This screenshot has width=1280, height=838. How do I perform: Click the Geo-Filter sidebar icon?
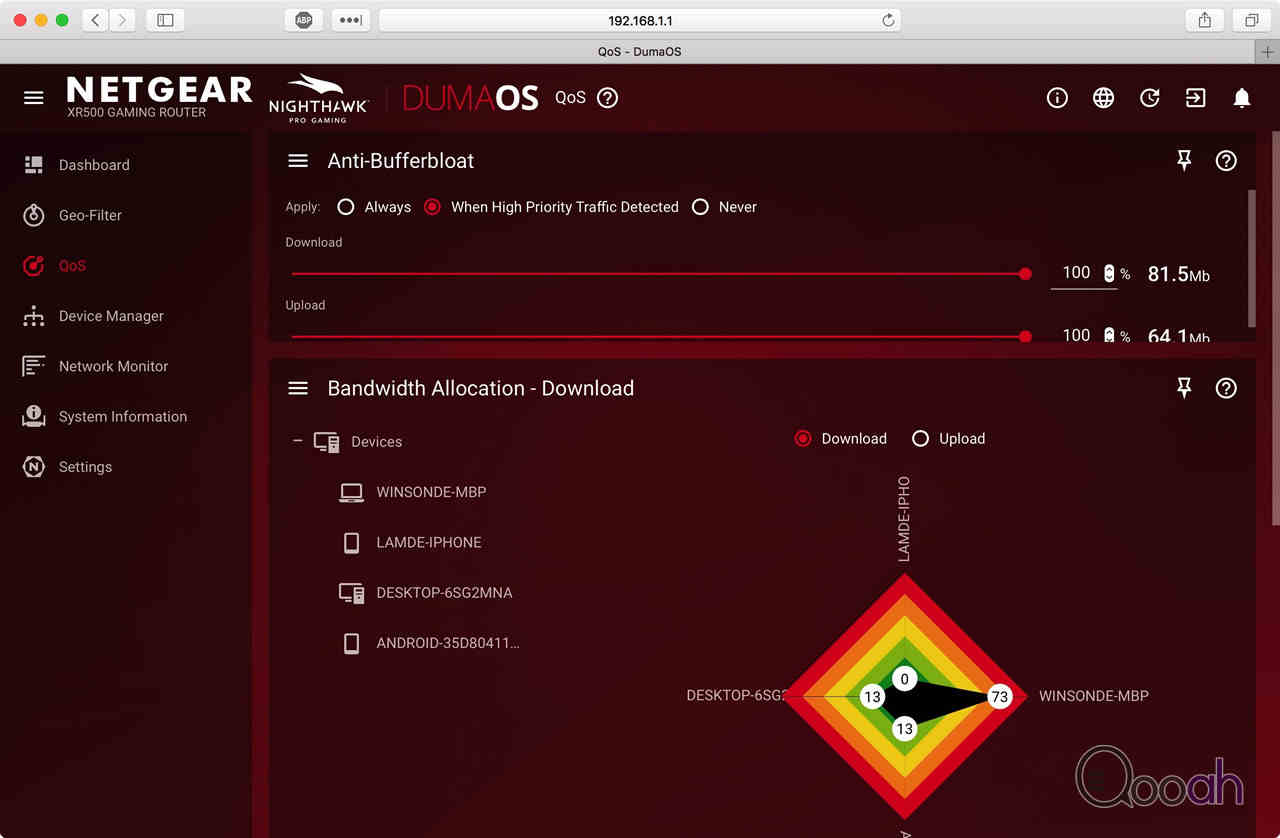click(x=34, y=215)
